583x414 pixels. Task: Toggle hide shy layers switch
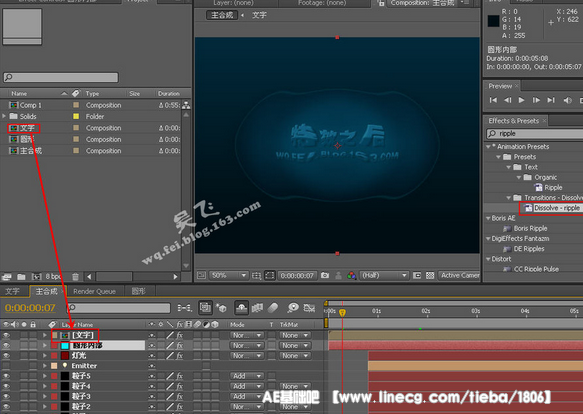click(x=241, y=307)
